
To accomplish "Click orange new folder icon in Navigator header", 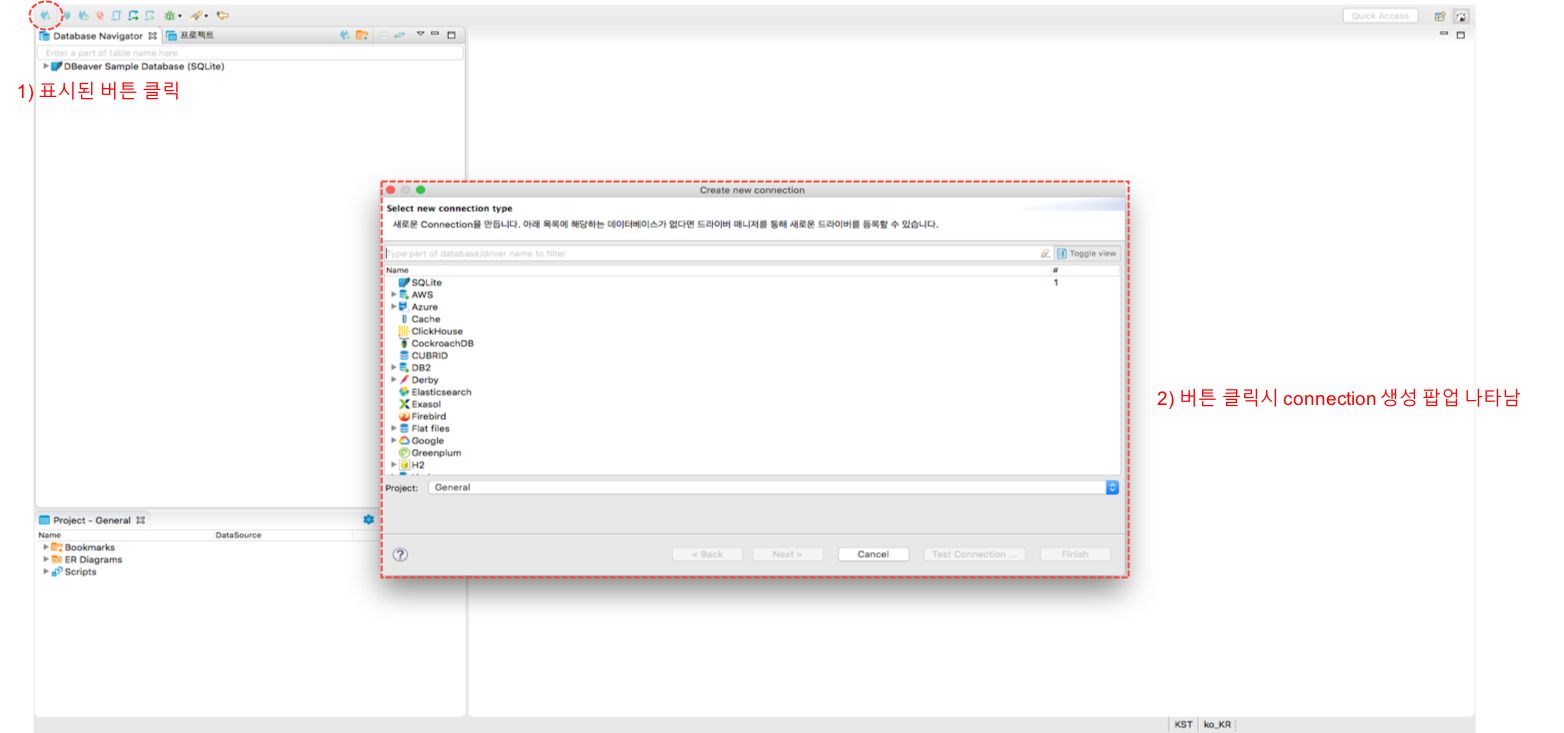I will click(x=361, y=35).
